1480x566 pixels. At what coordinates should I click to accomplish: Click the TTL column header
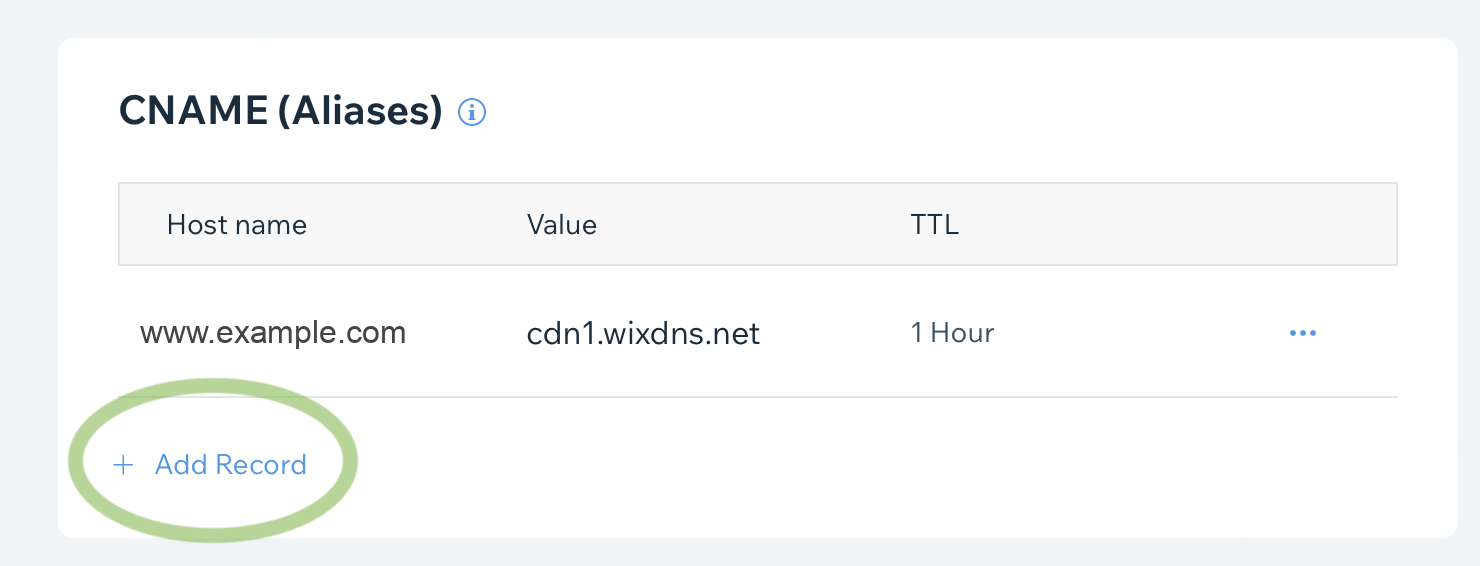pyautogui.click(x=934, y=225)
